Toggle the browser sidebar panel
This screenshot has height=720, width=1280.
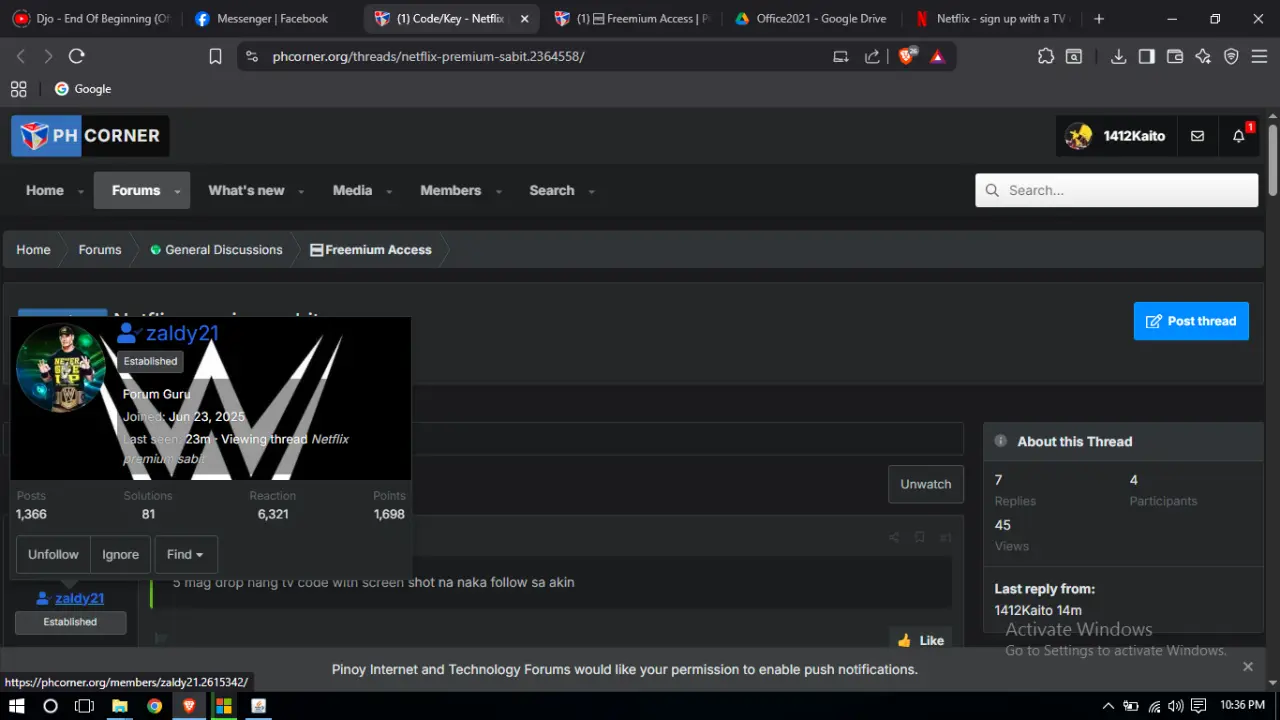(x=1147, y=57)
